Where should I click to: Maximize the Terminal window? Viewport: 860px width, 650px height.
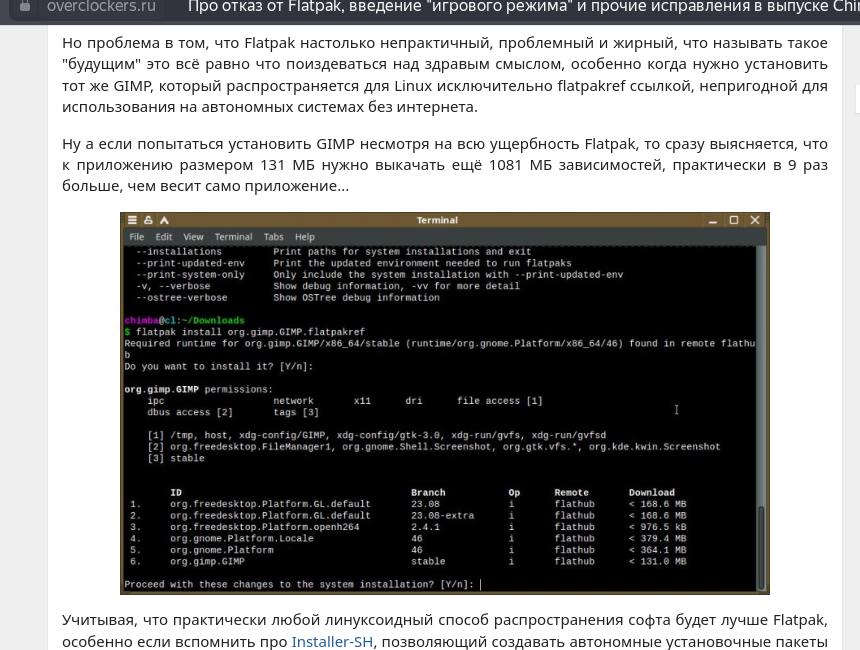point(734,220)
